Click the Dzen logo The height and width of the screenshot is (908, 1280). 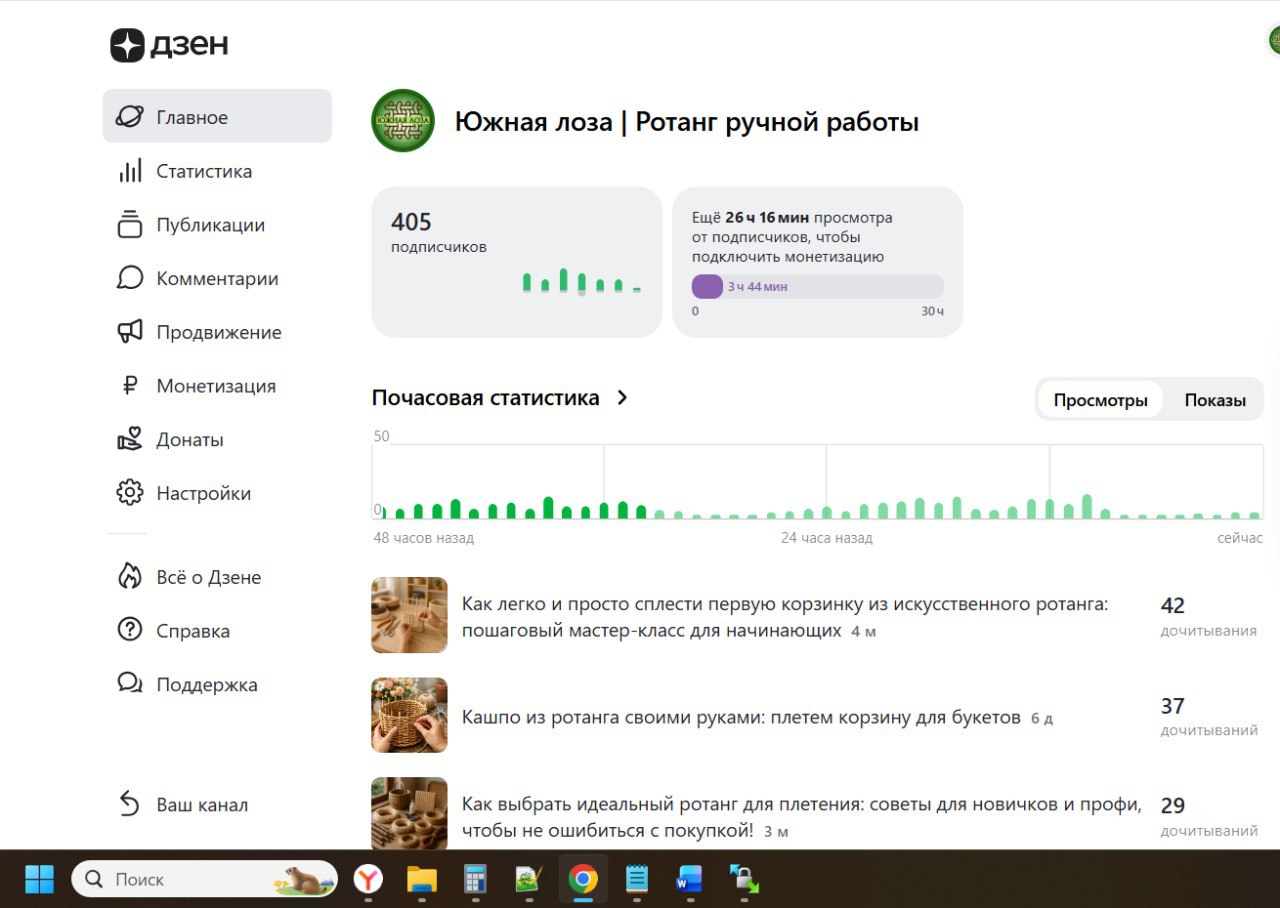(x=169, y=45)
